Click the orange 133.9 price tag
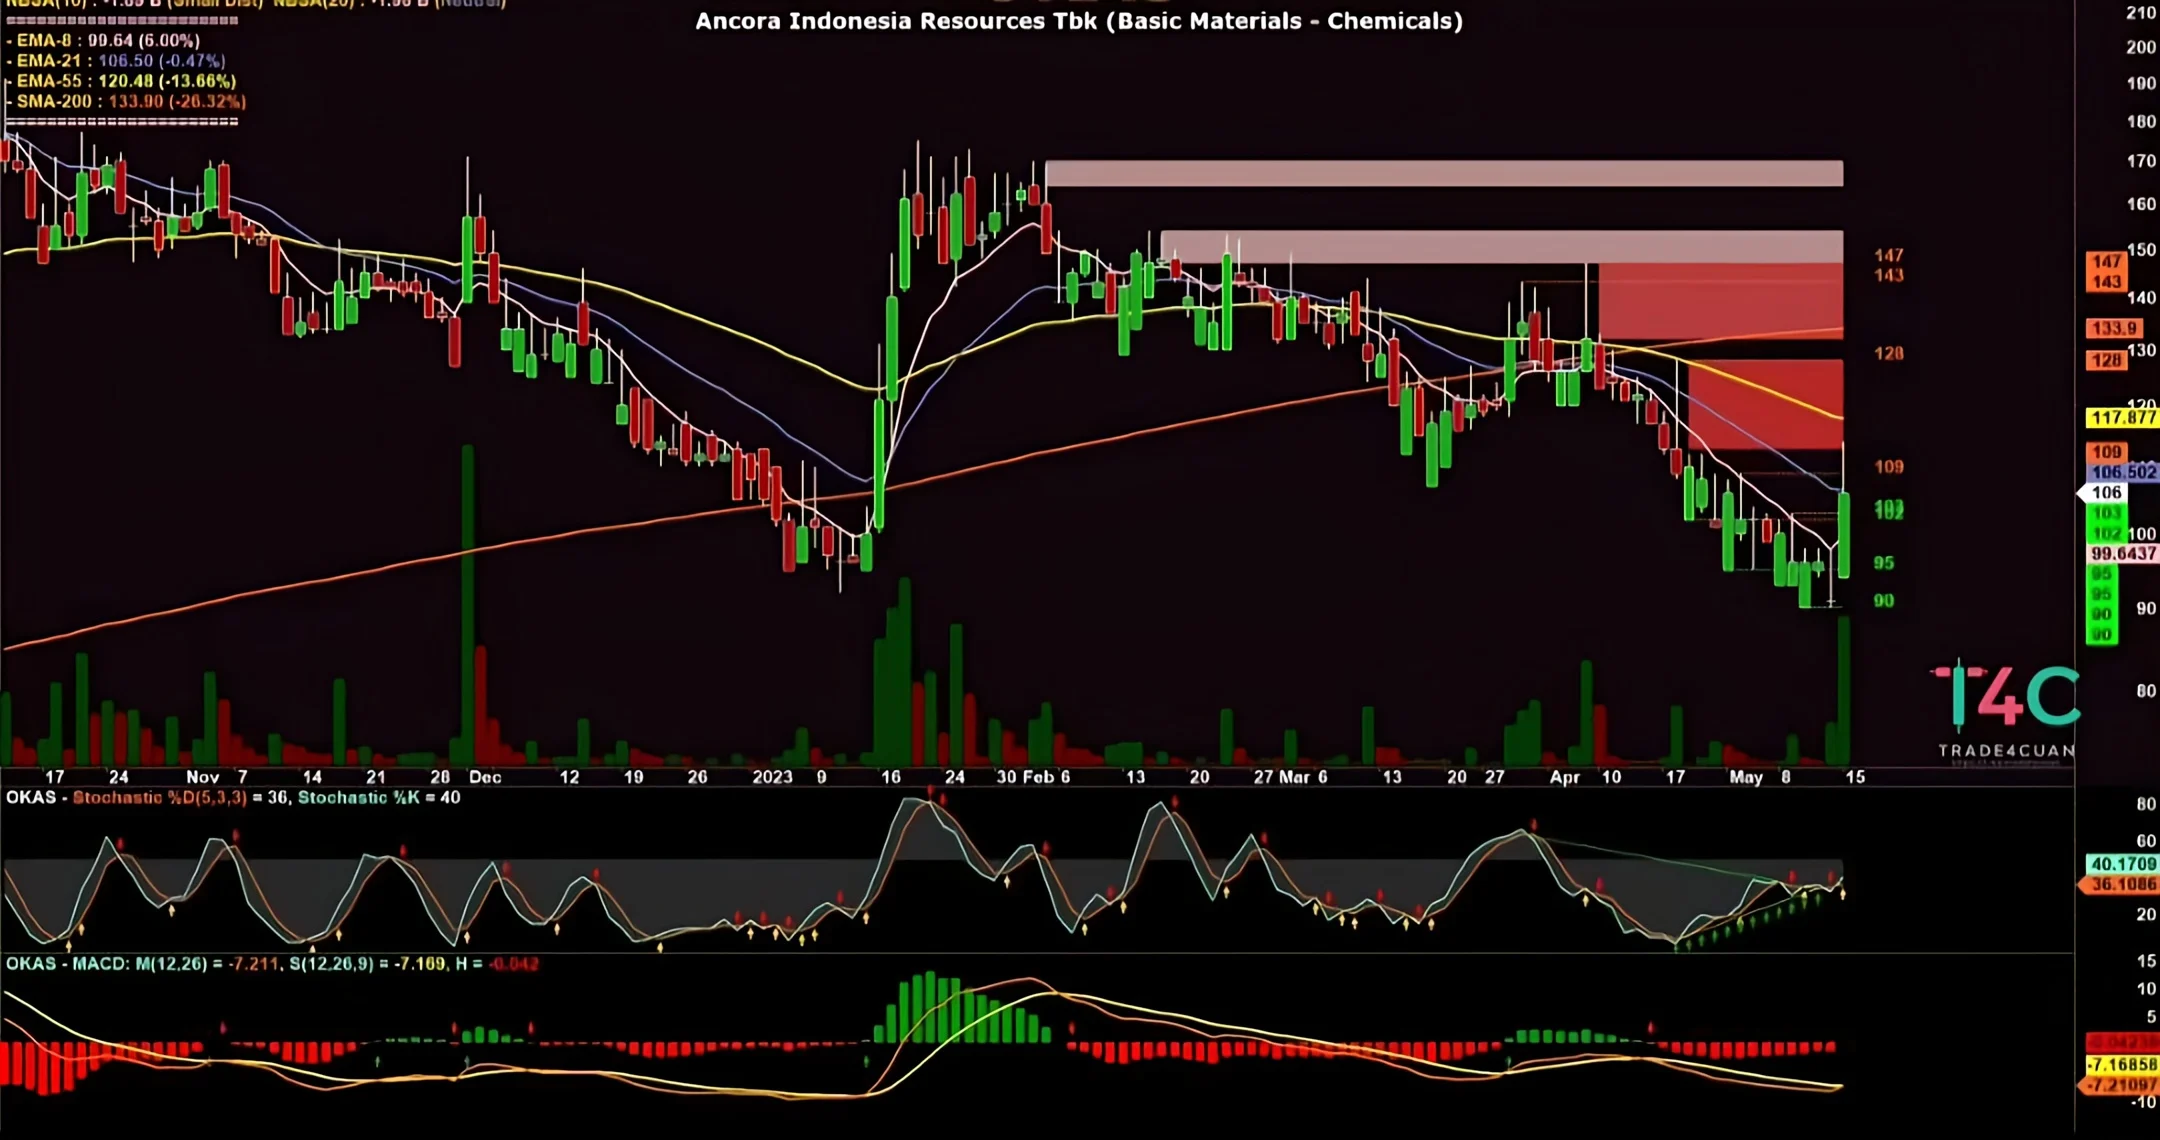This screenshot has height=1140, width=2160. pyautogui.click(x=2114, y=328)
